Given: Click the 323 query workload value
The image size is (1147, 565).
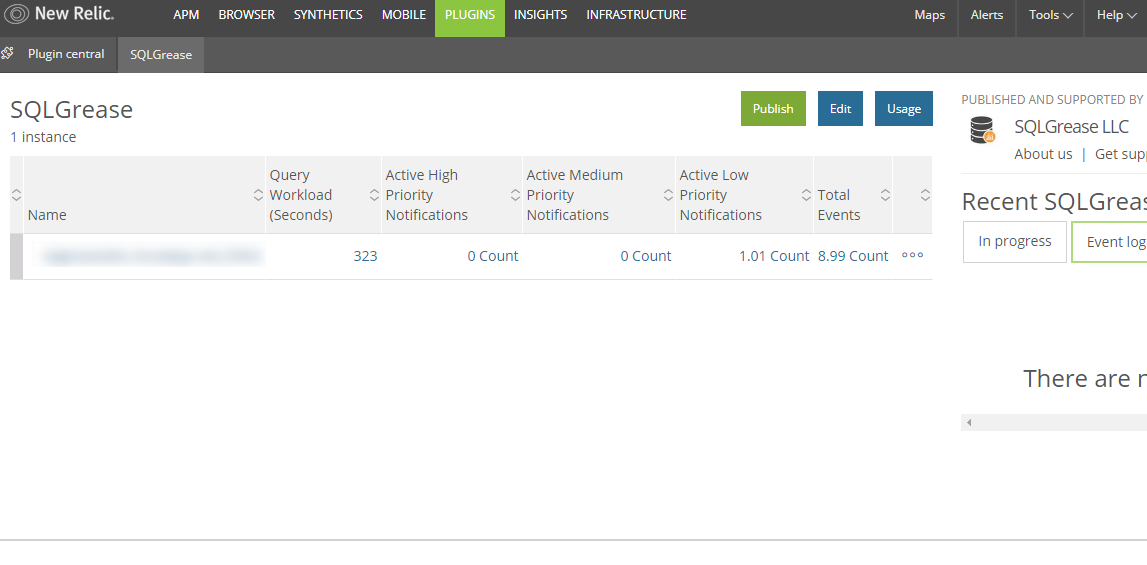Looking at the screenshot, I should (x=365, y=255).
